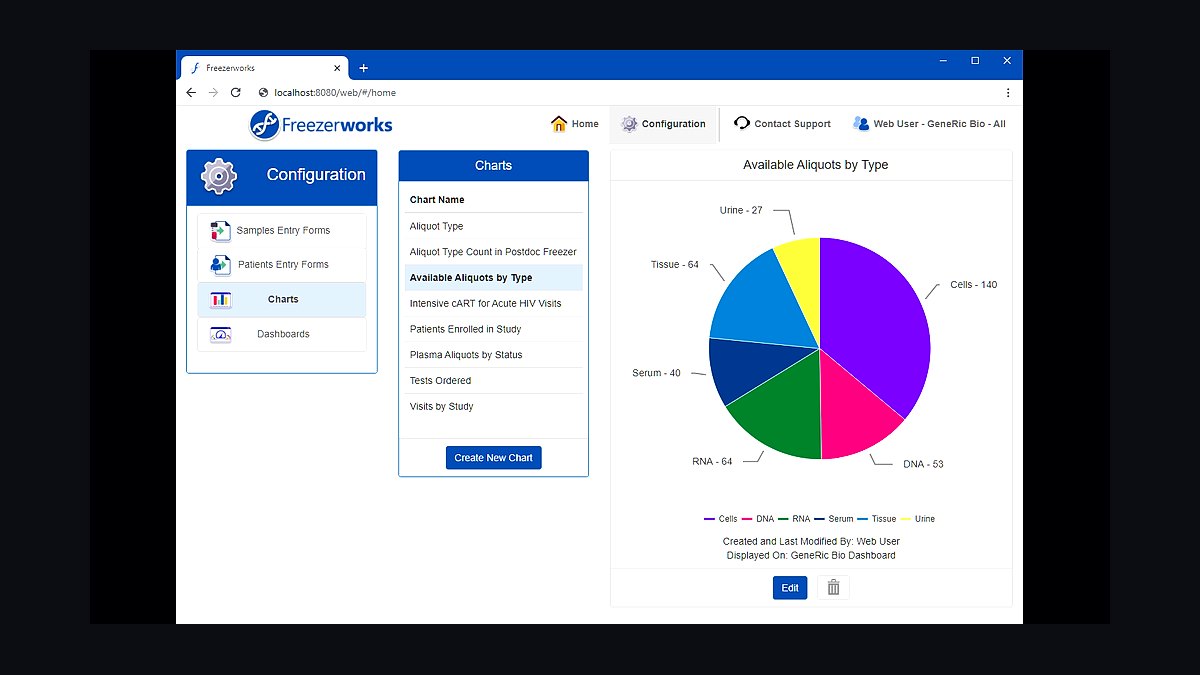
Task: Toggle Cells in chart legend
Action: tap(721, 519)
